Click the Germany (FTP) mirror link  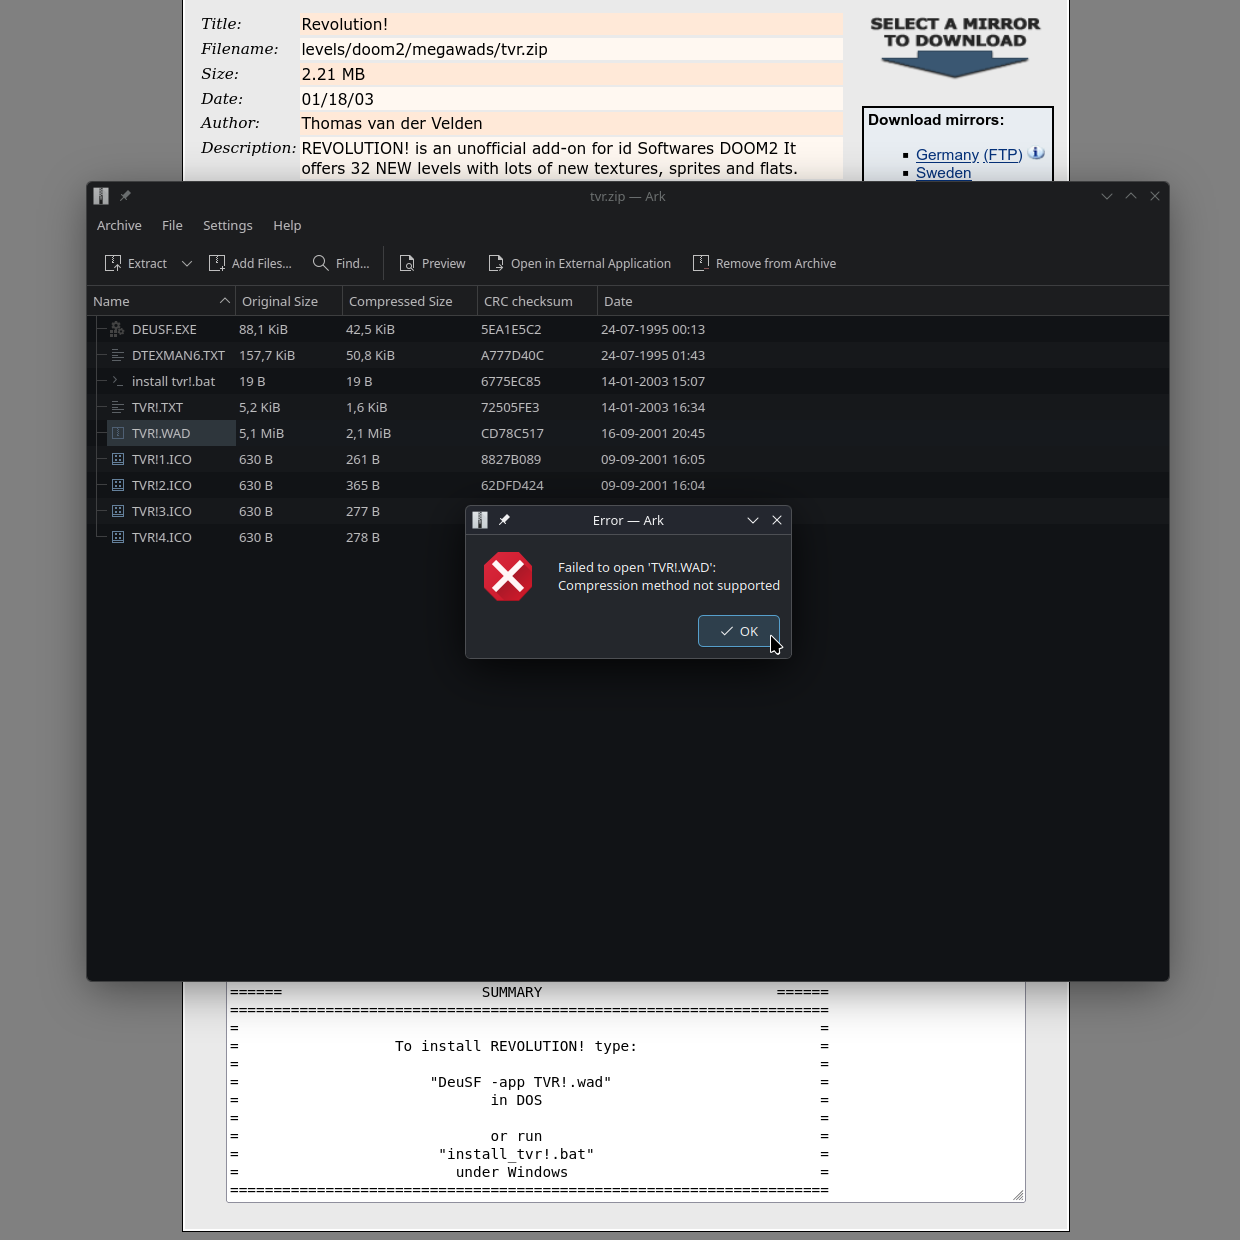coord(969,154)
